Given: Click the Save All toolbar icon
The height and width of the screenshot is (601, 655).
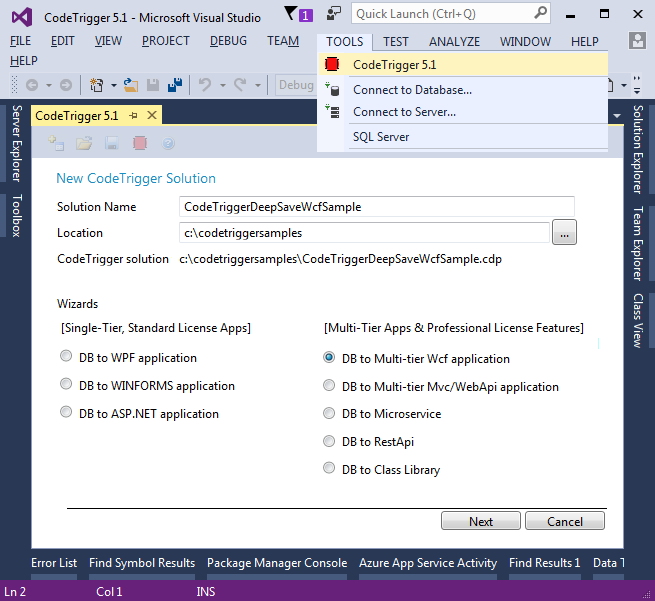Looking at the screenshot, I should (x=174, y=86).
